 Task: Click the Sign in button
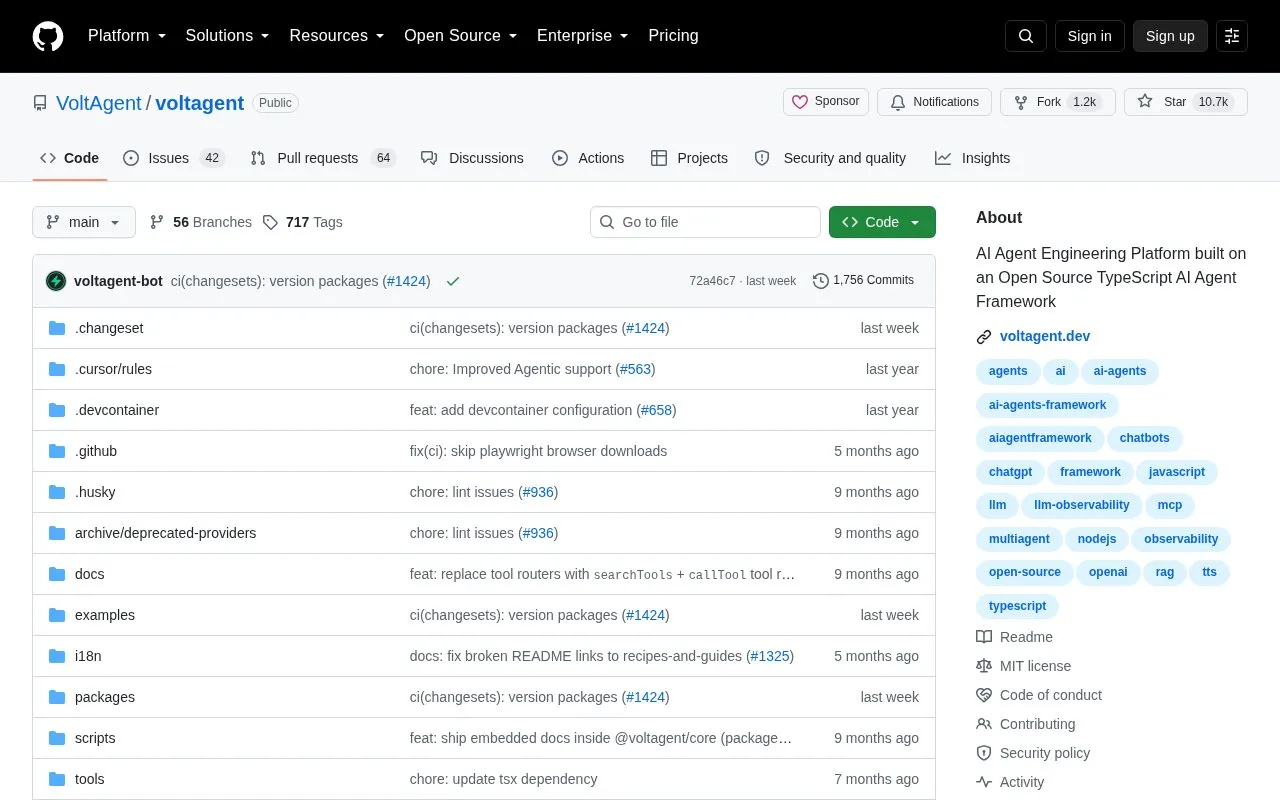[x=1089, y=36]
